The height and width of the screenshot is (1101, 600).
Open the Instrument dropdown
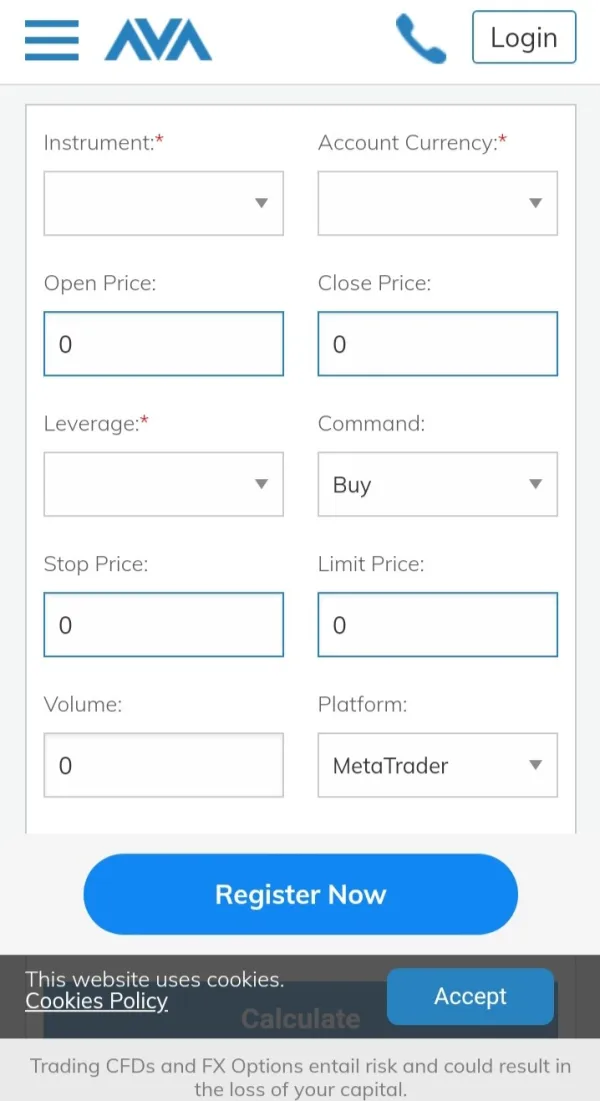click(x=163, y=203)
